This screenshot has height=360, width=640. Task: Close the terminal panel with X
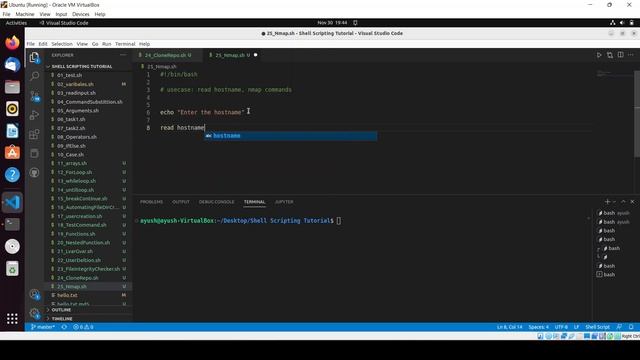point(632,202)
